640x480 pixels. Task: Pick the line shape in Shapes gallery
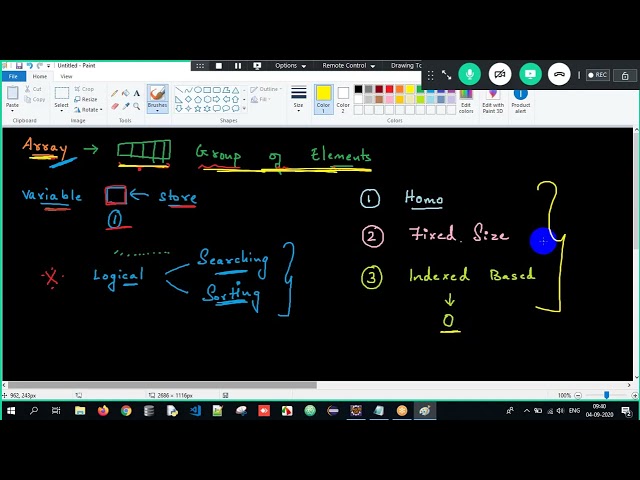coord(179,90)
